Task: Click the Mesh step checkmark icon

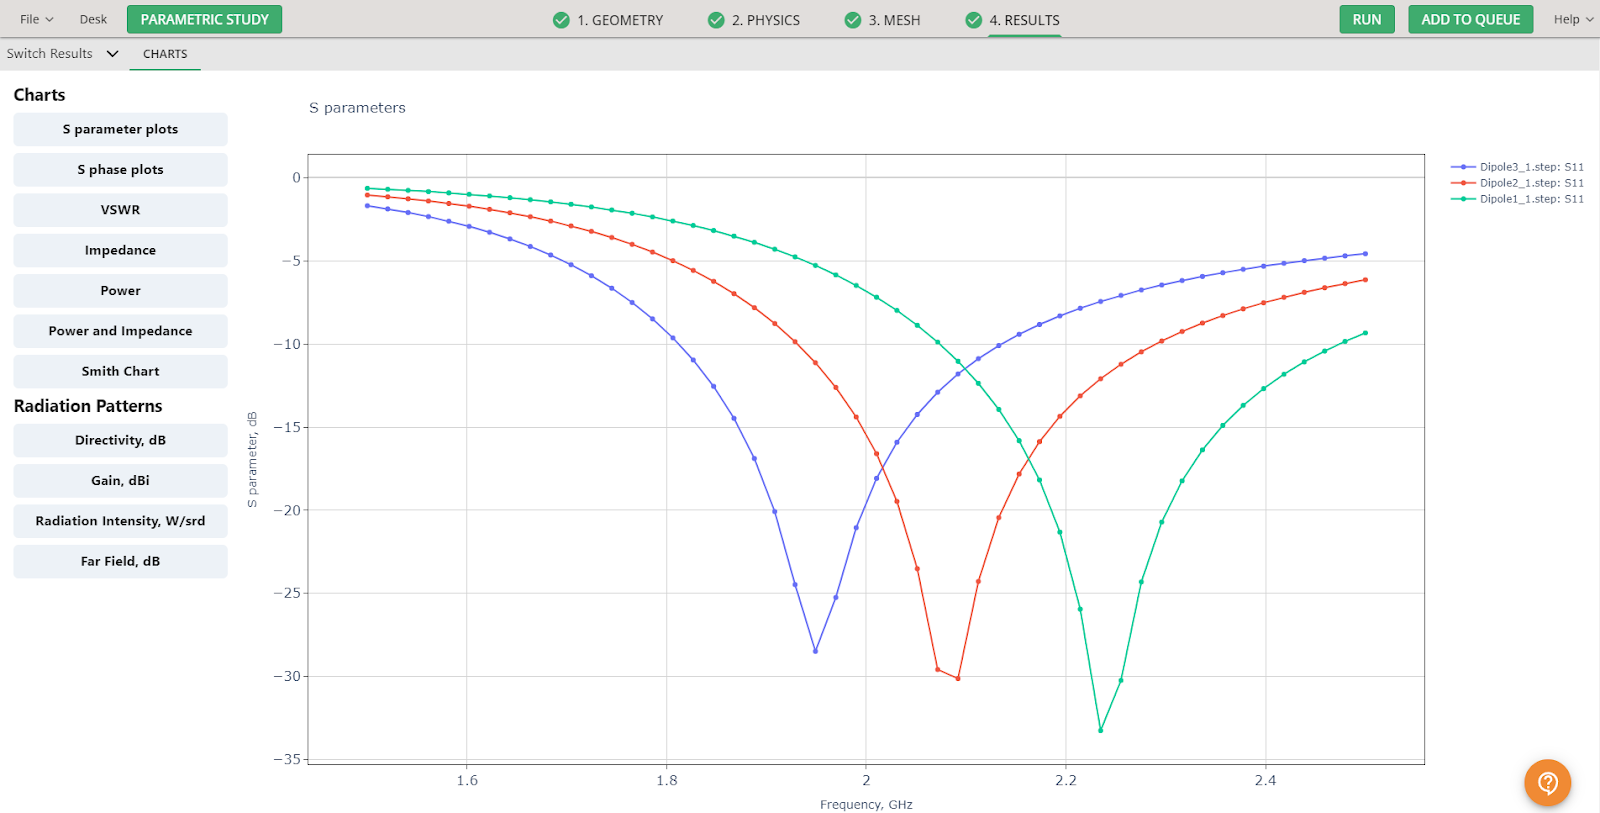Action: [852, 20]
